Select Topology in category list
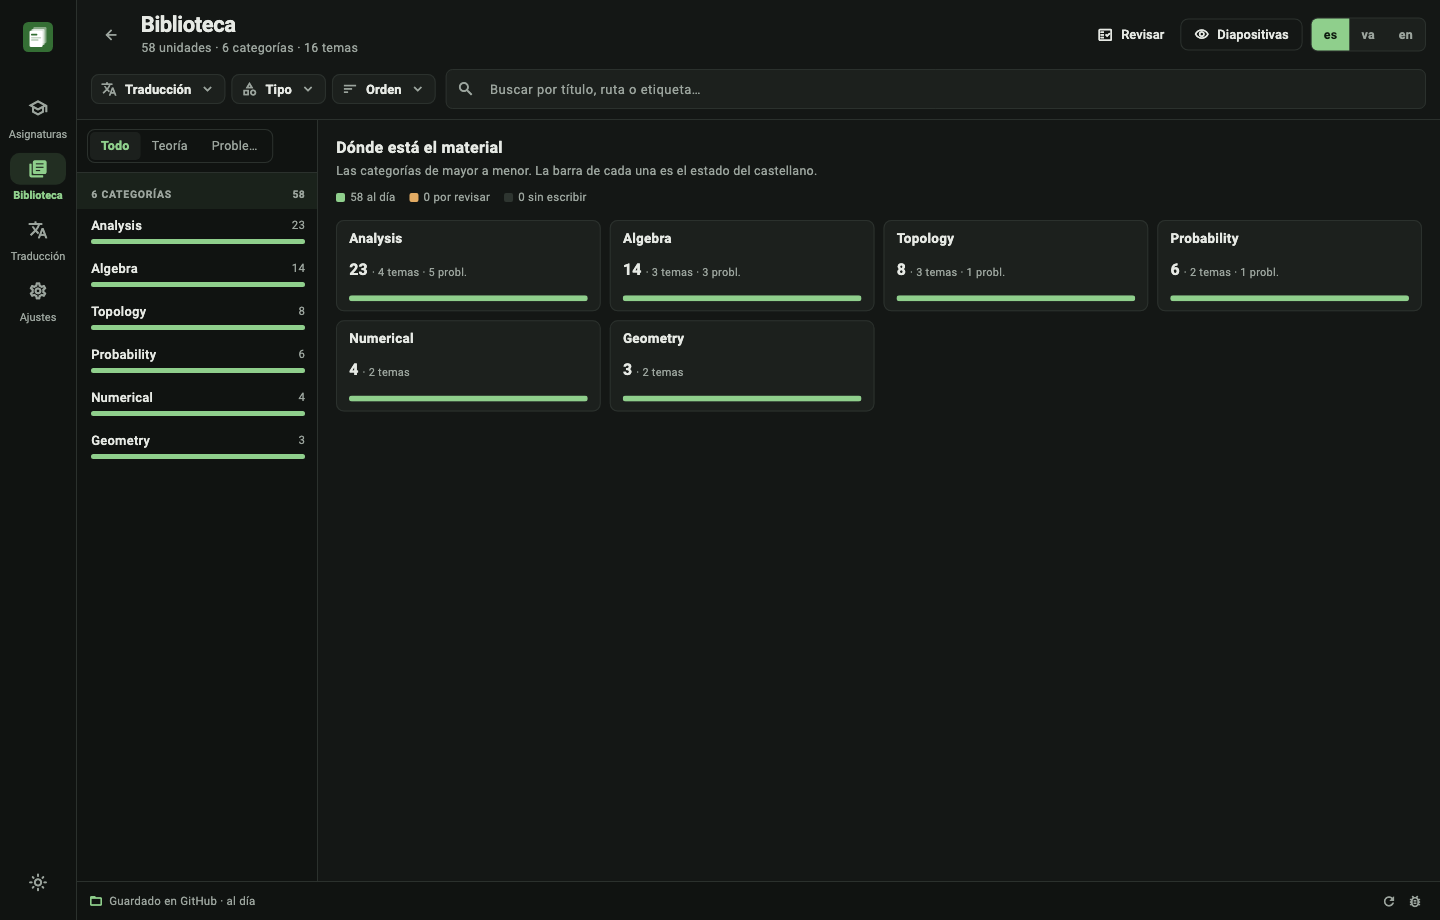This screenshot has height=920, width=1440. [x=197, y=316]
